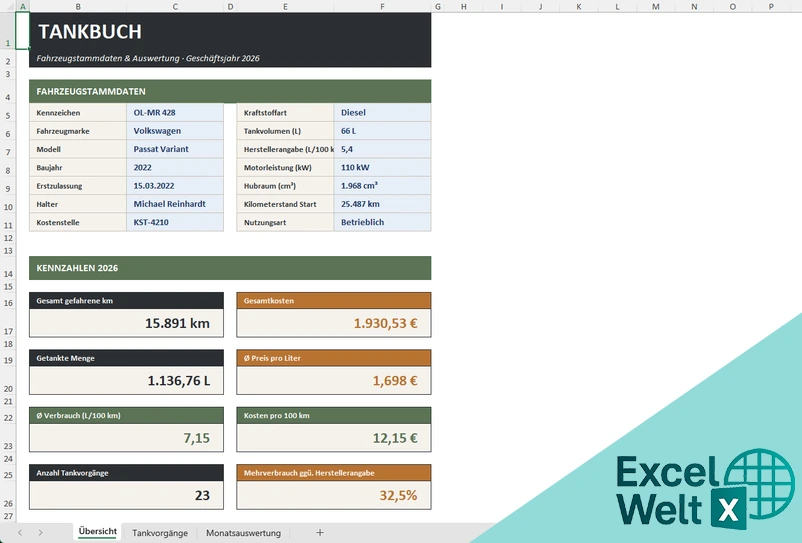The width and height of the screenshot is (802, 543).
Task: Select the 32,5% Mehrverbrauch value
Action: click(334, 495)
